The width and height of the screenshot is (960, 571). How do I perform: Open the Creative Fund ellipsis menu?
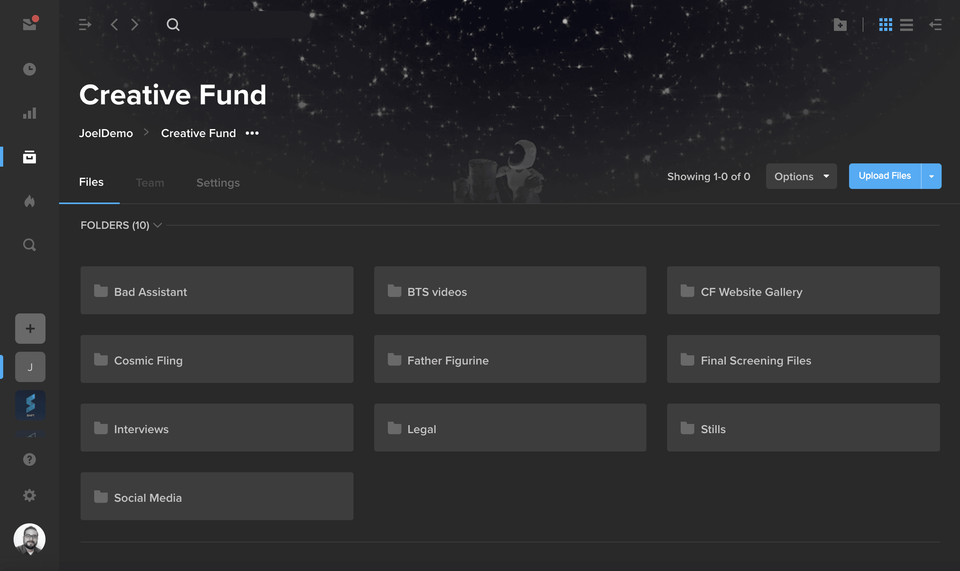point(252,133)
